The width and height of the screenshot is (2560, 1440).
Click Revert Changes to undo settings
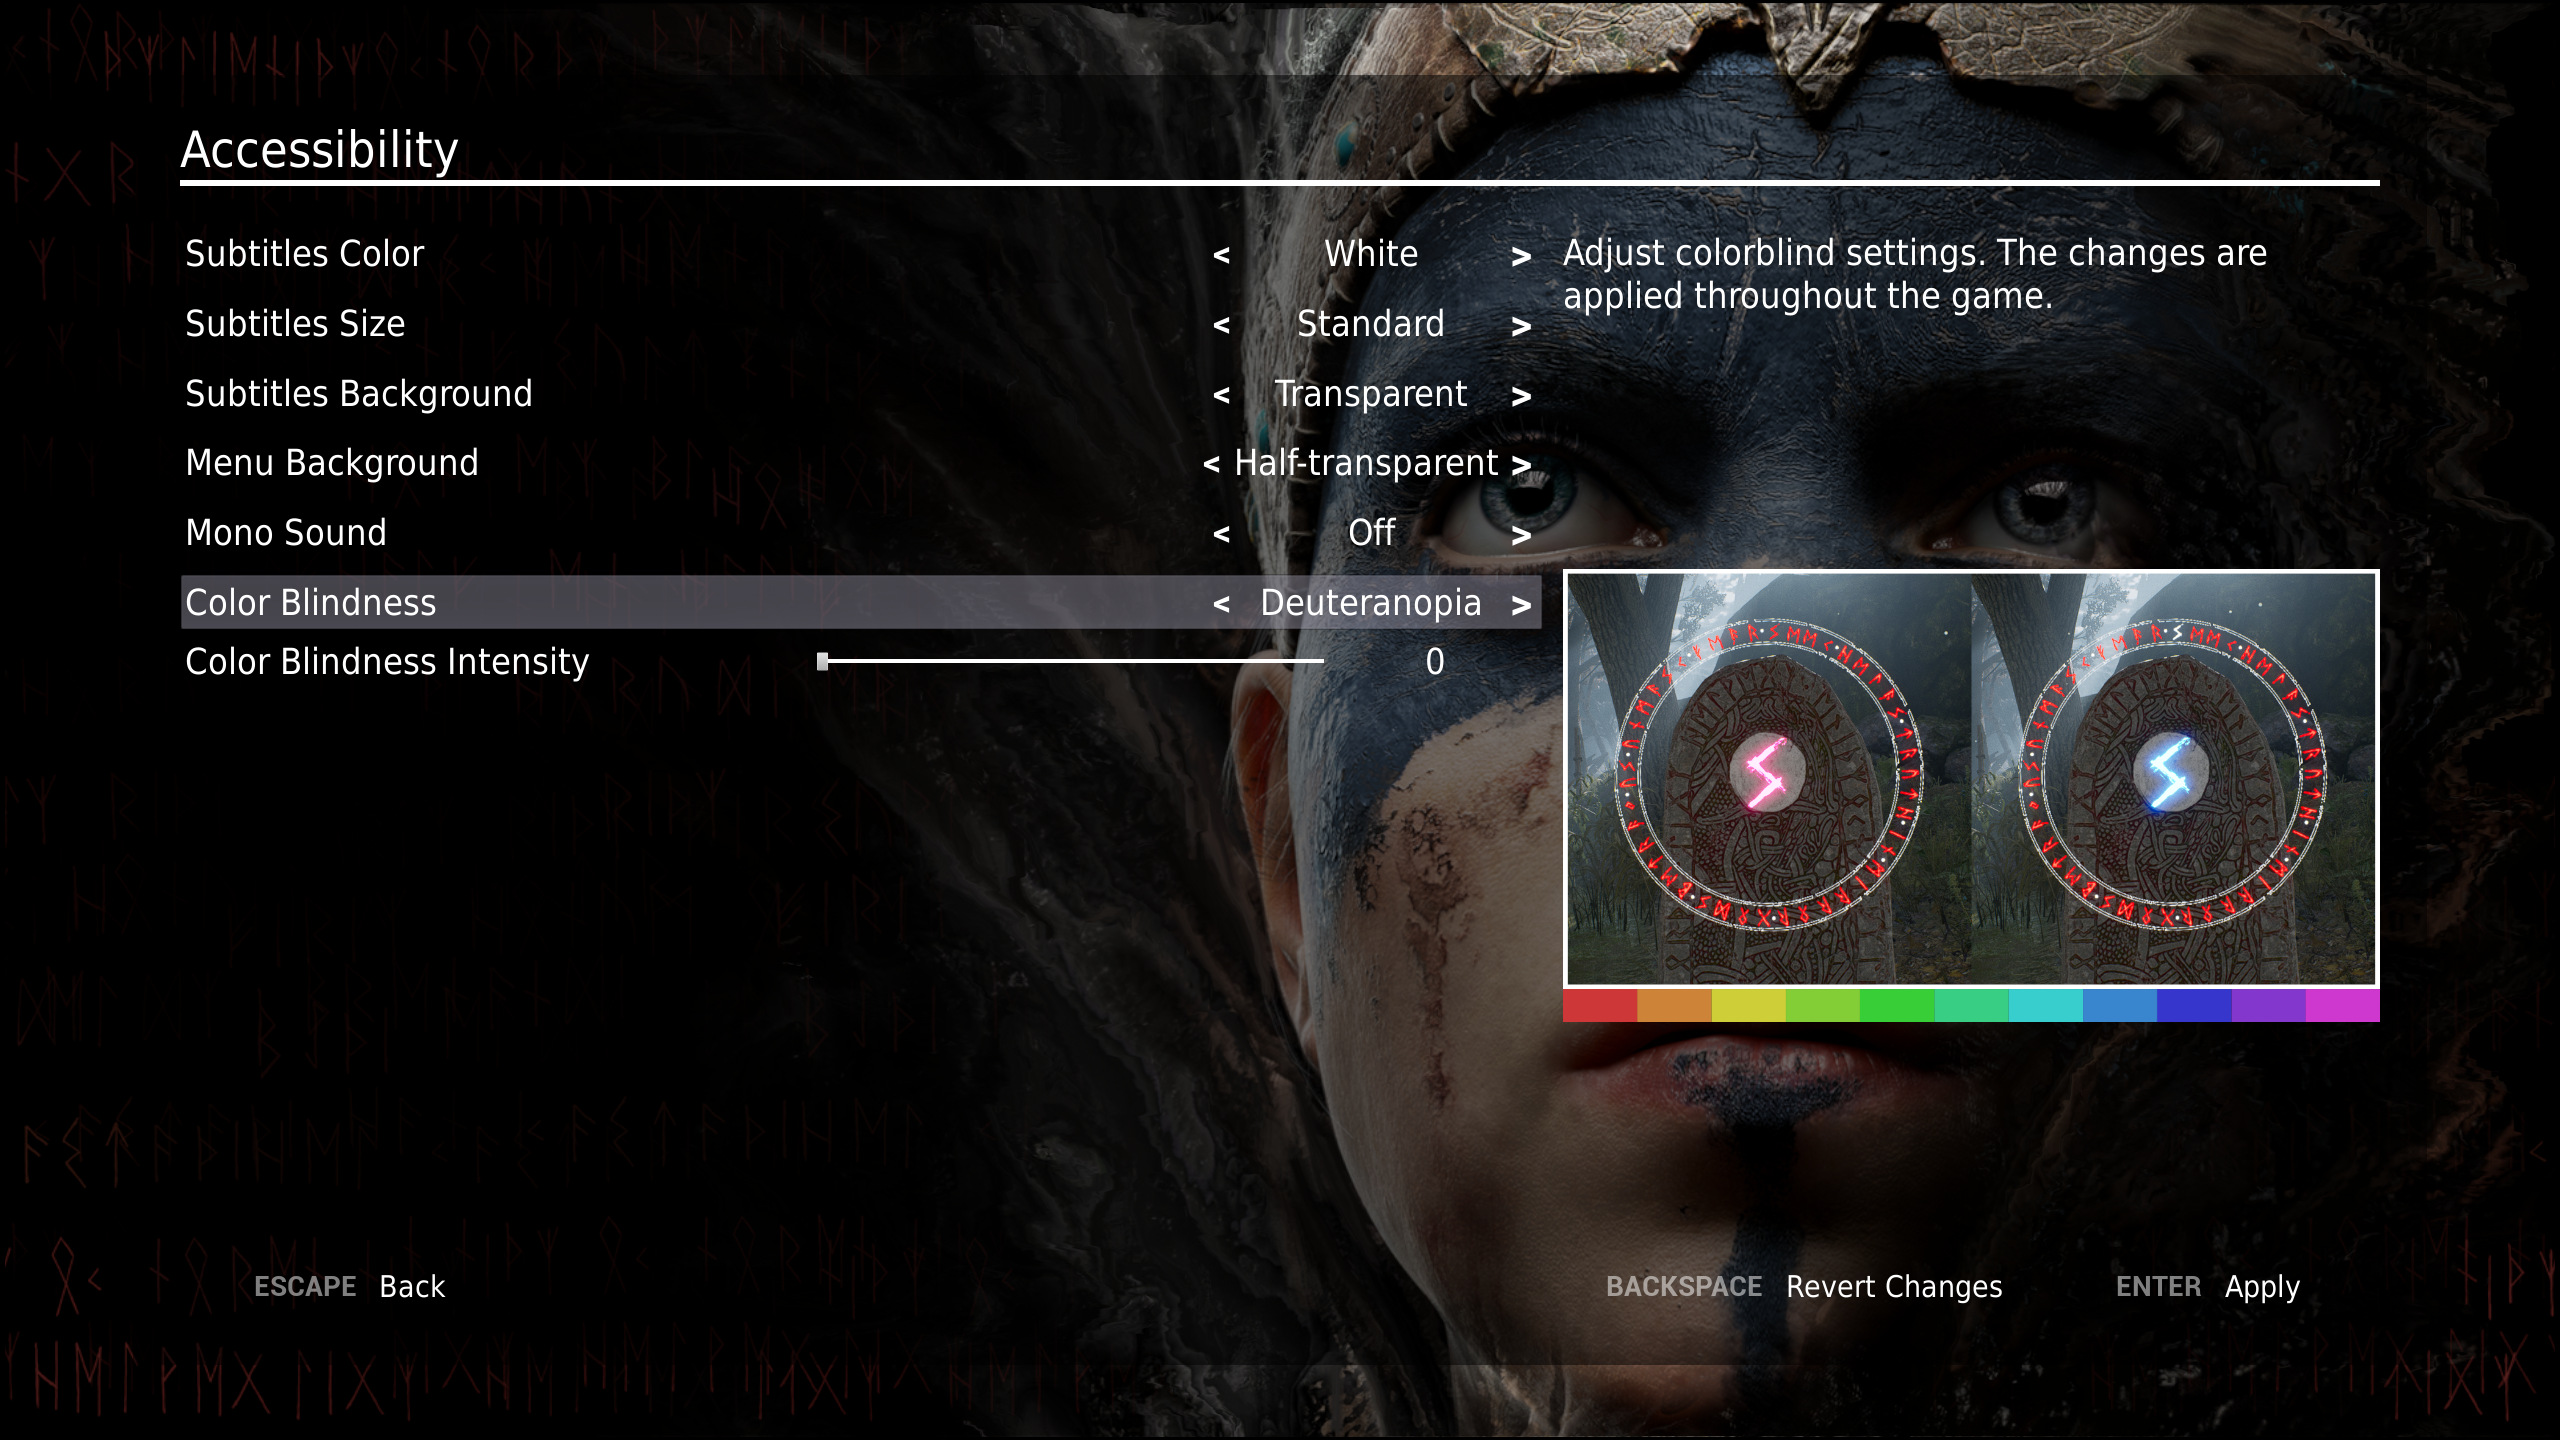(1894, 1285)
